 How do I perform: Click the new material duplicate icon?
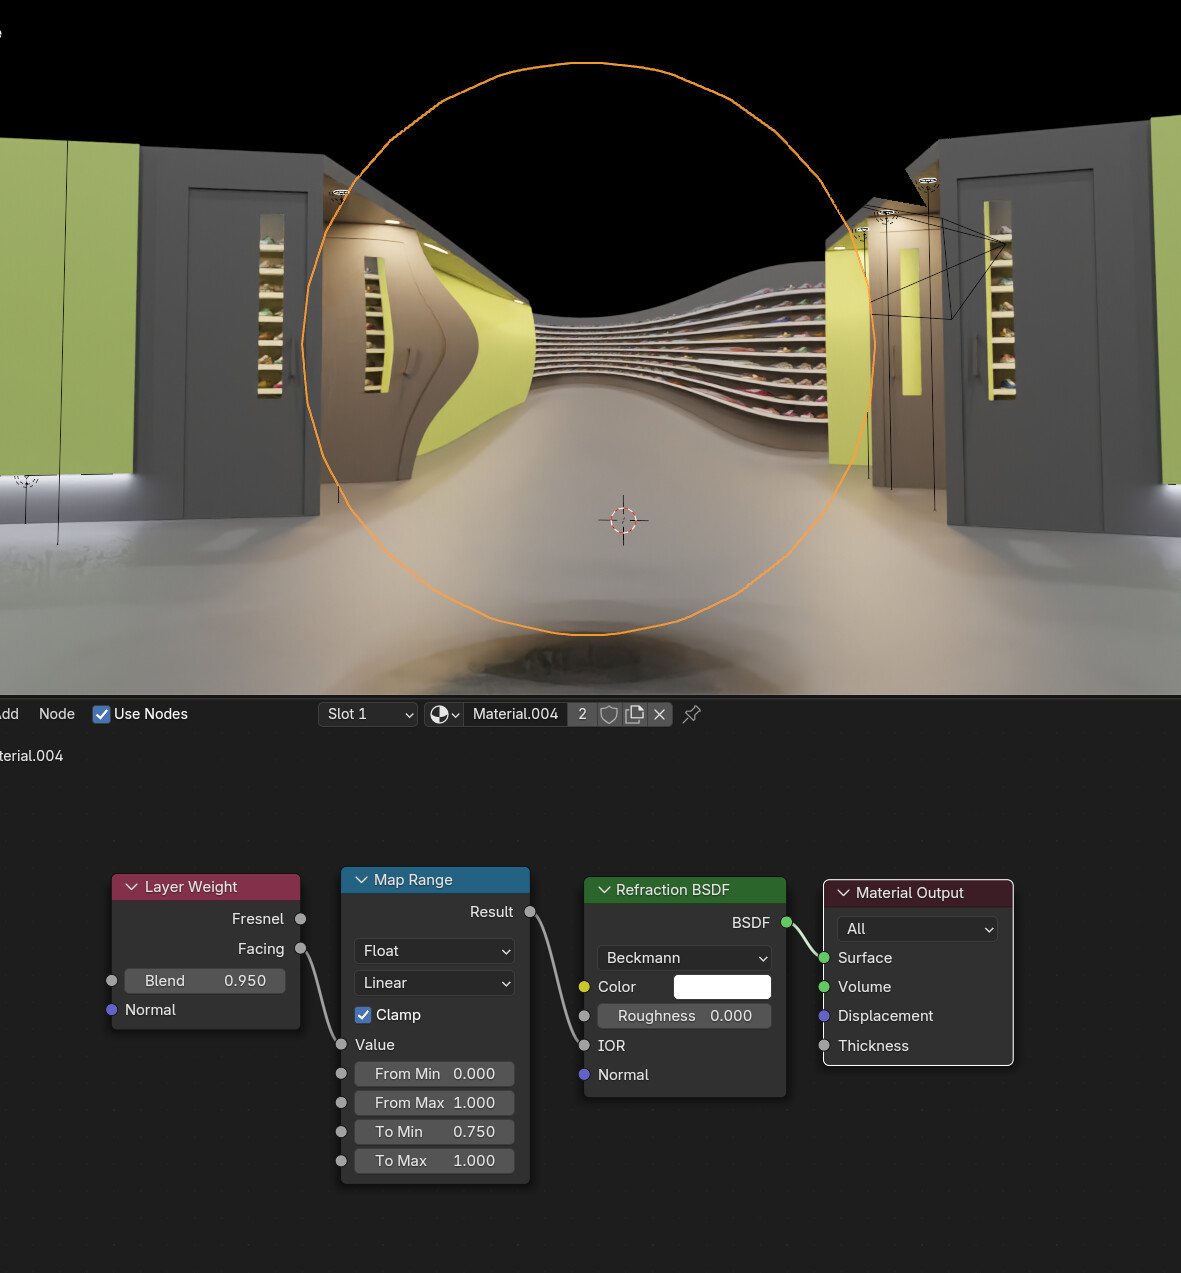click(x=634, y=714)
